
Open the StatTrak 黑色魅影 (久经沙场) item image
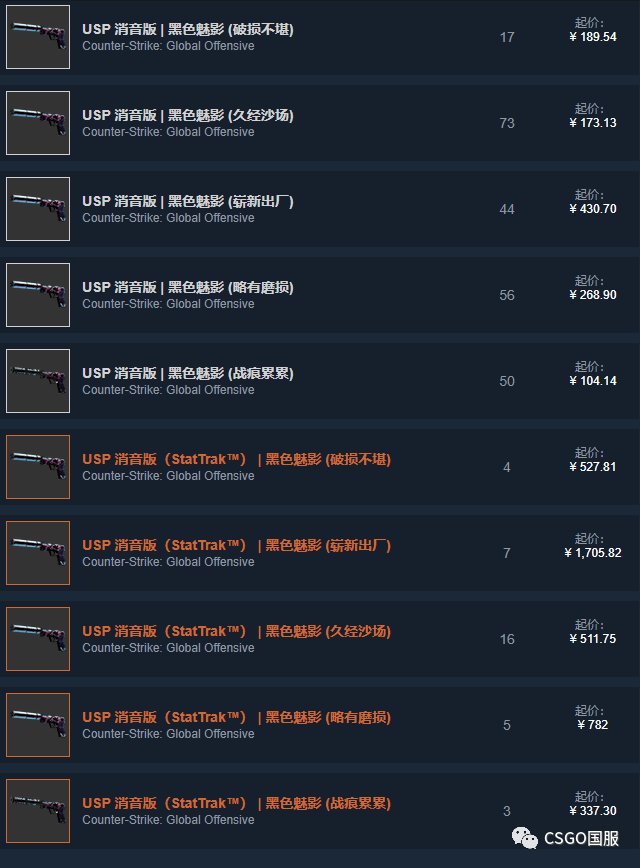coord(38,639)
